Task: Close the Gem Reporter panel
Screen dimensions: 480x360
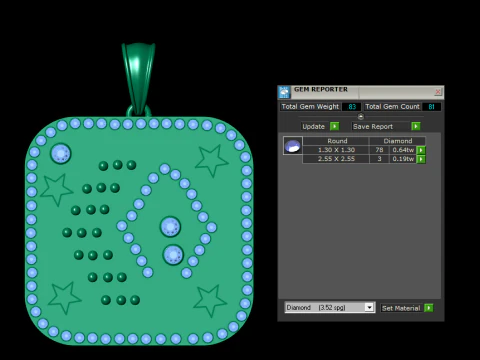Action: point(438,92)
